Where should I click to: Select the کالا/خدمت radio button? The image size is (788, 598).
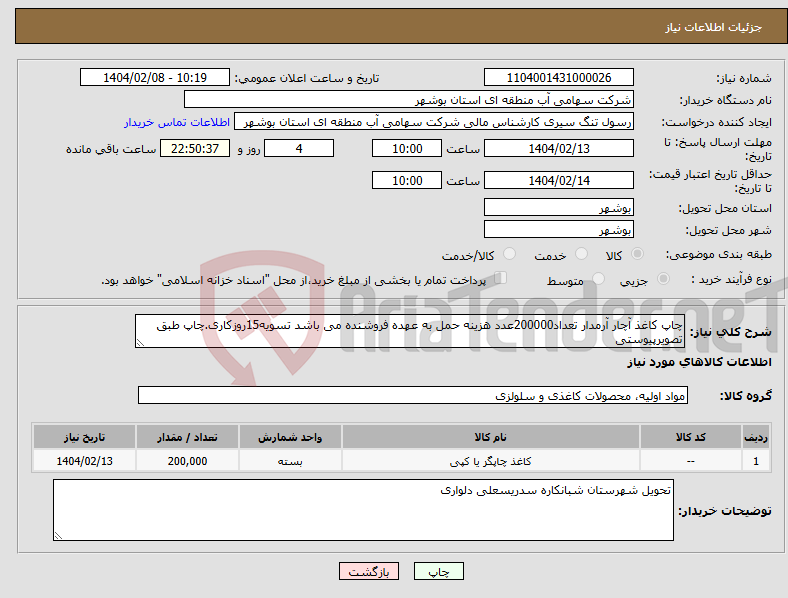[x=509, y=254]
